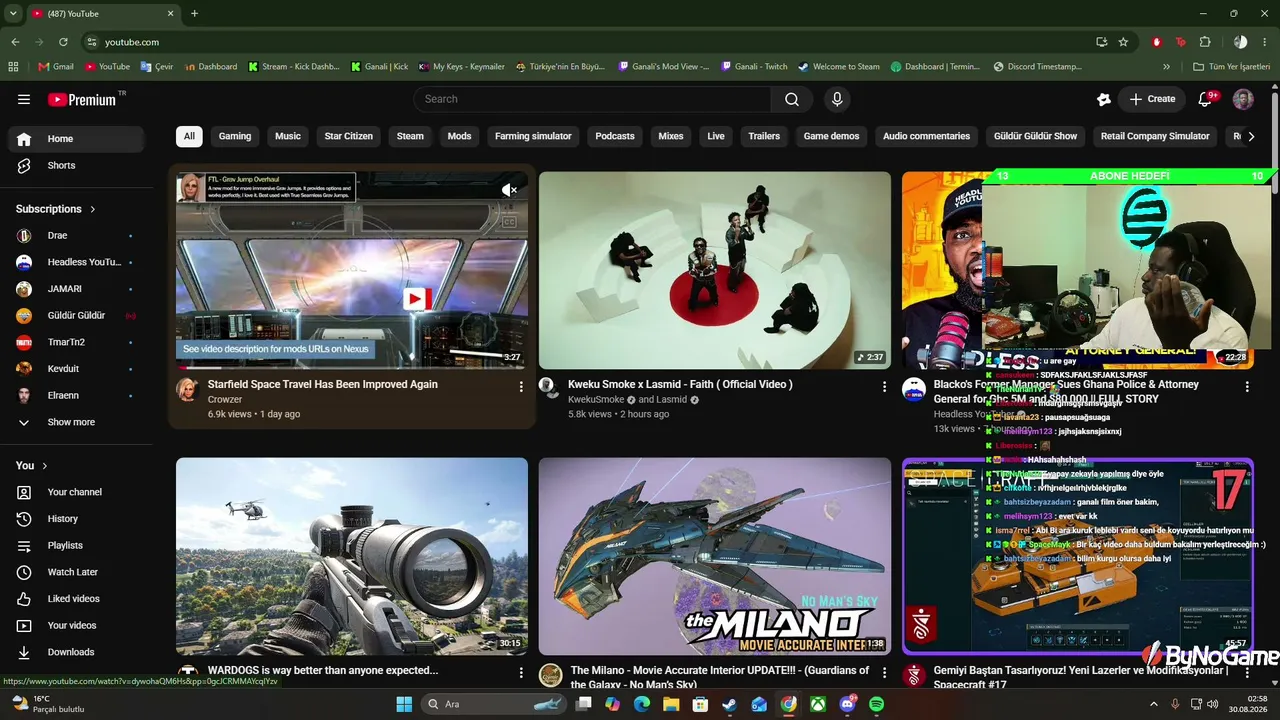Screen dimensions: 1280x720
Task: Select the Podcasts filter chip
Action: click(x=615, y=136)
